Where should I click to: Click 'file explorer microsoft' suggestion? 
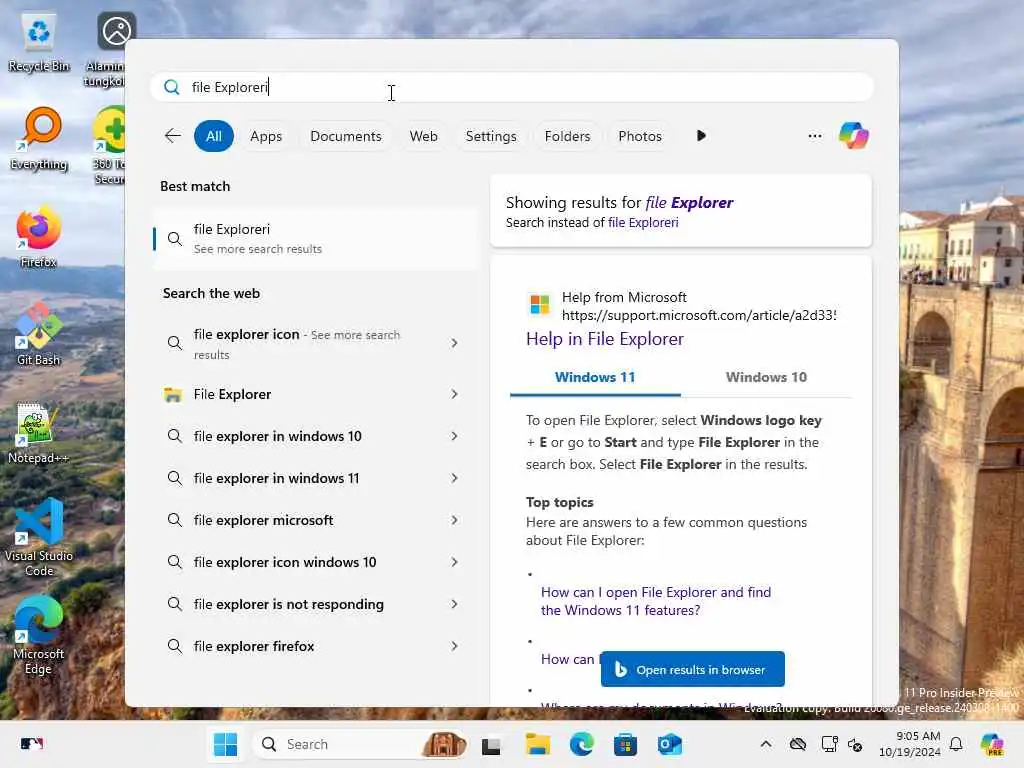point(263,520)
